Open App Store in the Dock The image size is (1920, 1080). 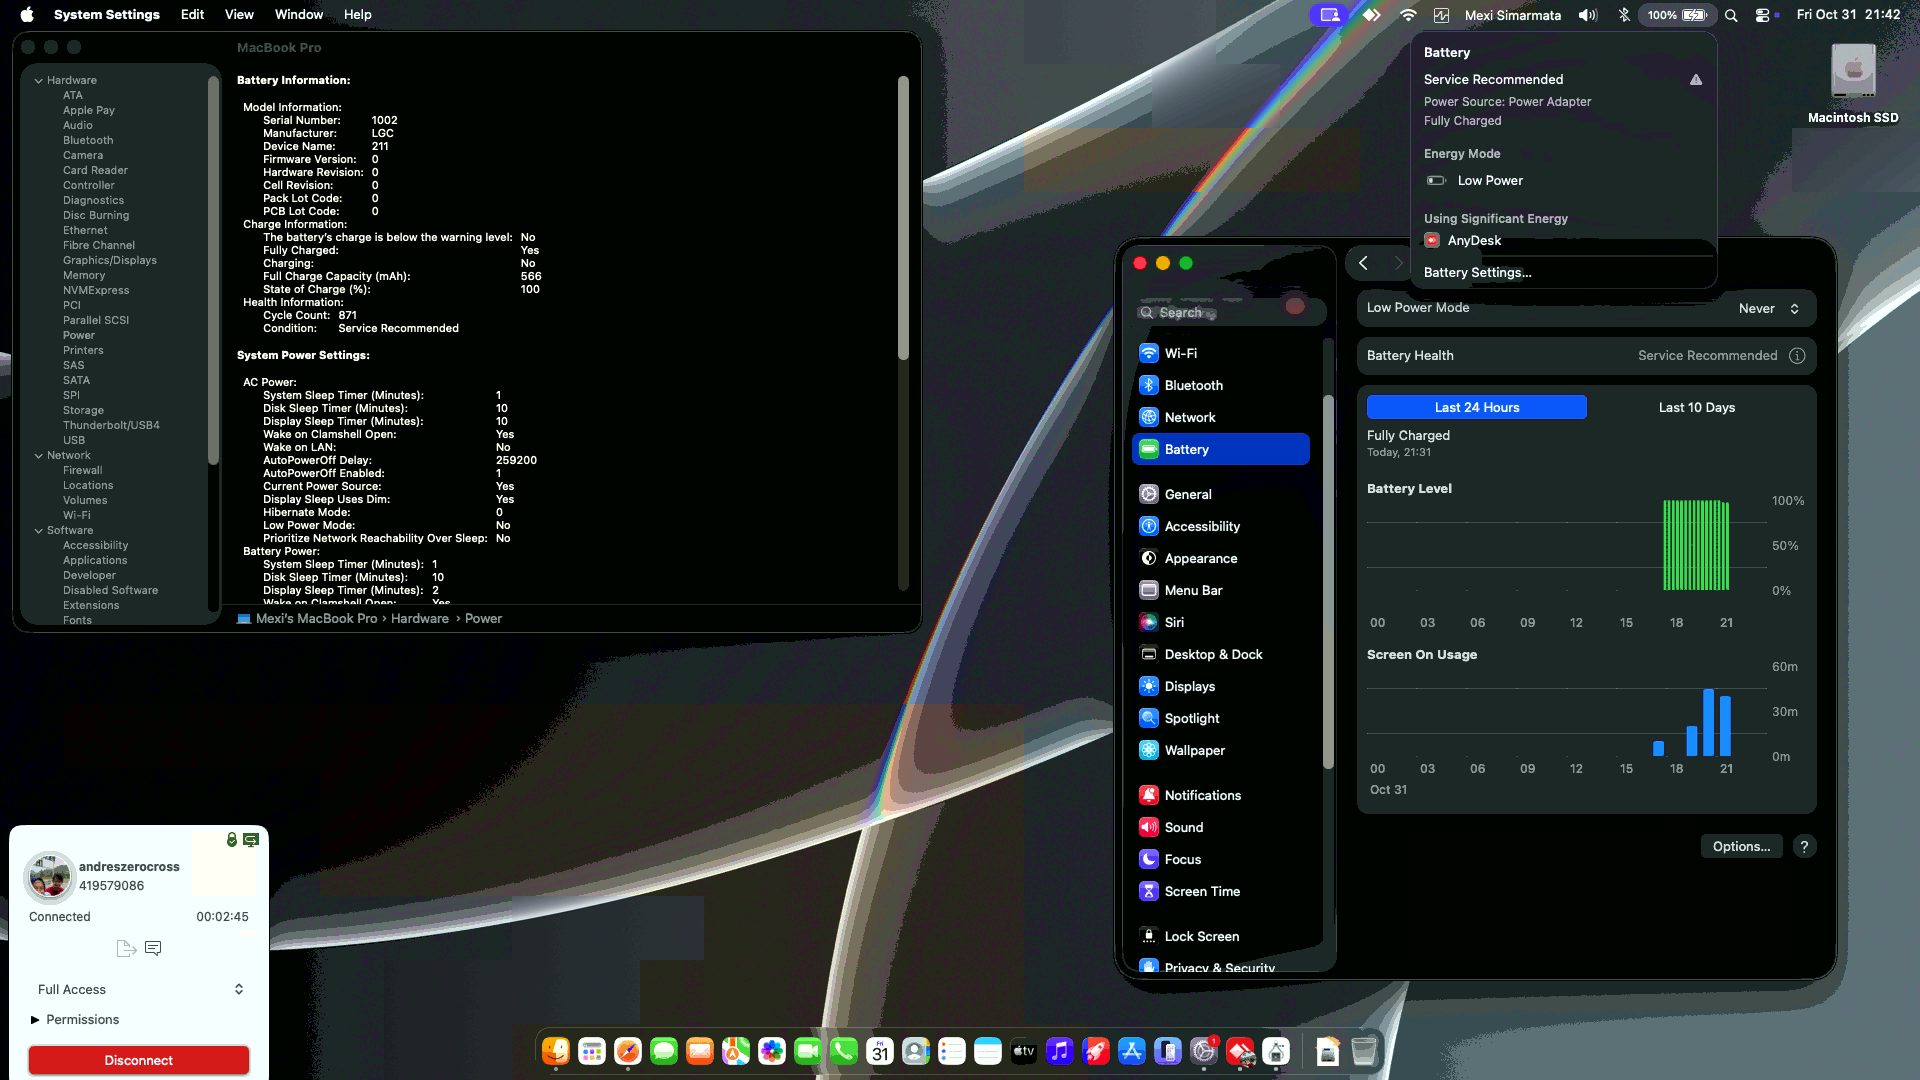[x=1132, y=1051]
